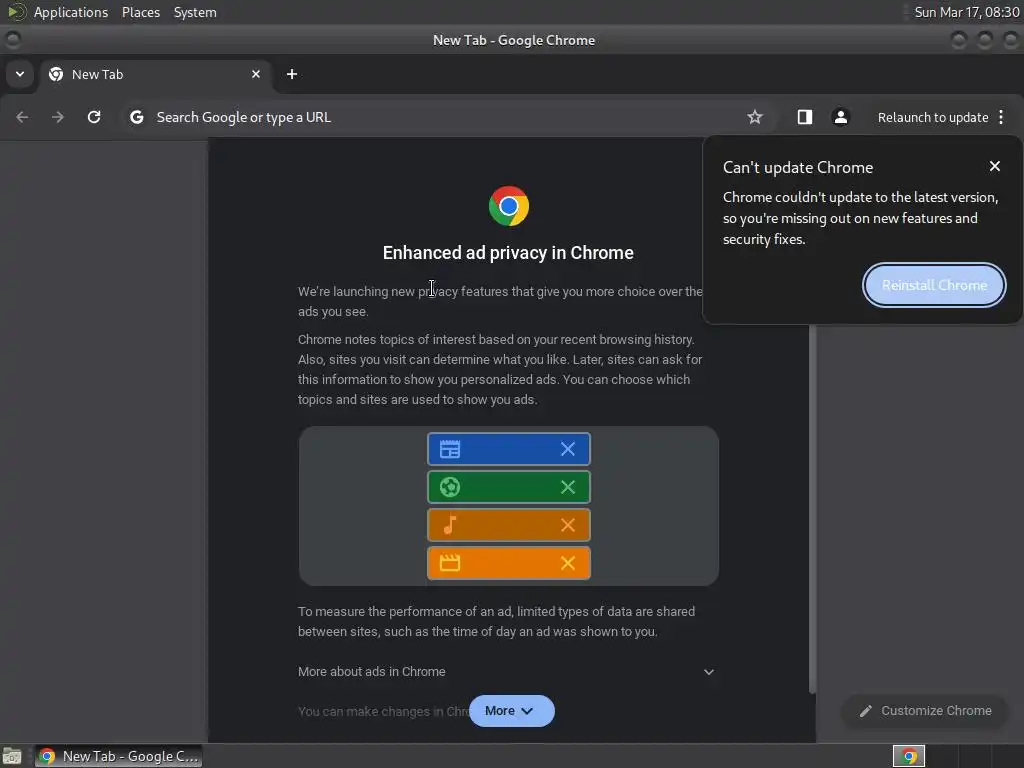
Task: Open the side panel icon
Action: click(x=805, y=117)
